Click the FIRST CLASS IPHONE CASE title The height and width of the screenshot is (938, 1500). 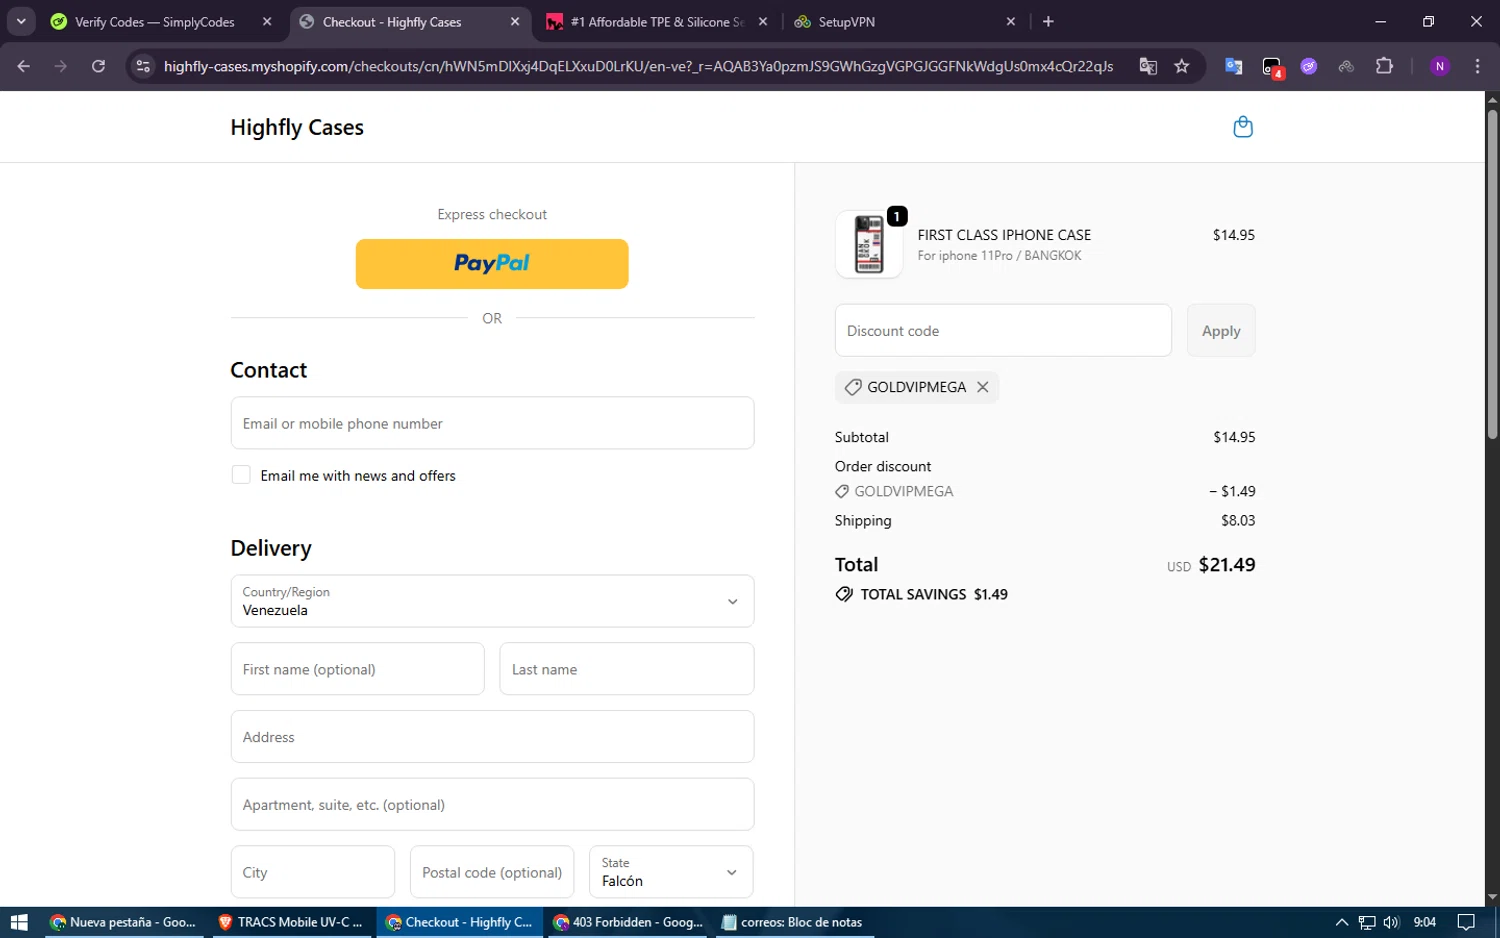1004,235
